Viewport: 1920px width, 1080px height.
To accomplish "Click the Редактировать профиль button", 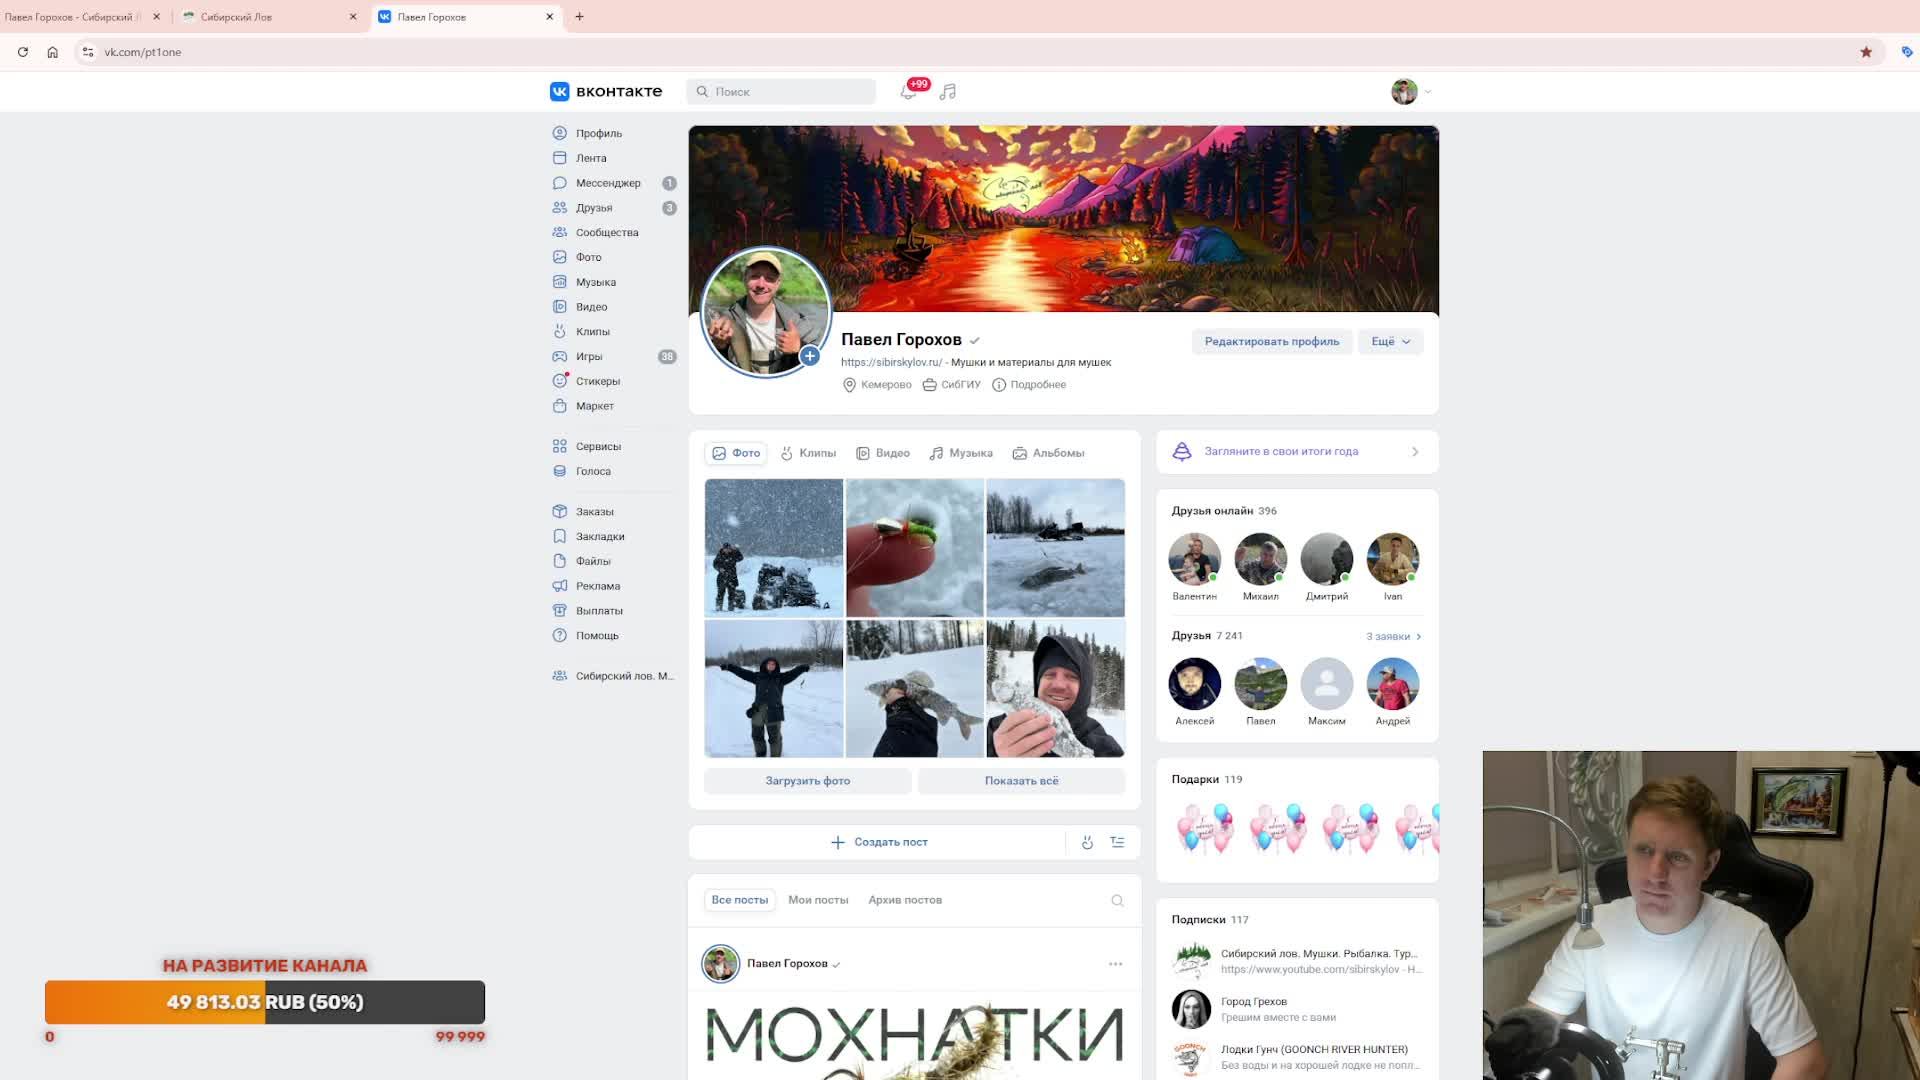I will (x=1271, y=342).
